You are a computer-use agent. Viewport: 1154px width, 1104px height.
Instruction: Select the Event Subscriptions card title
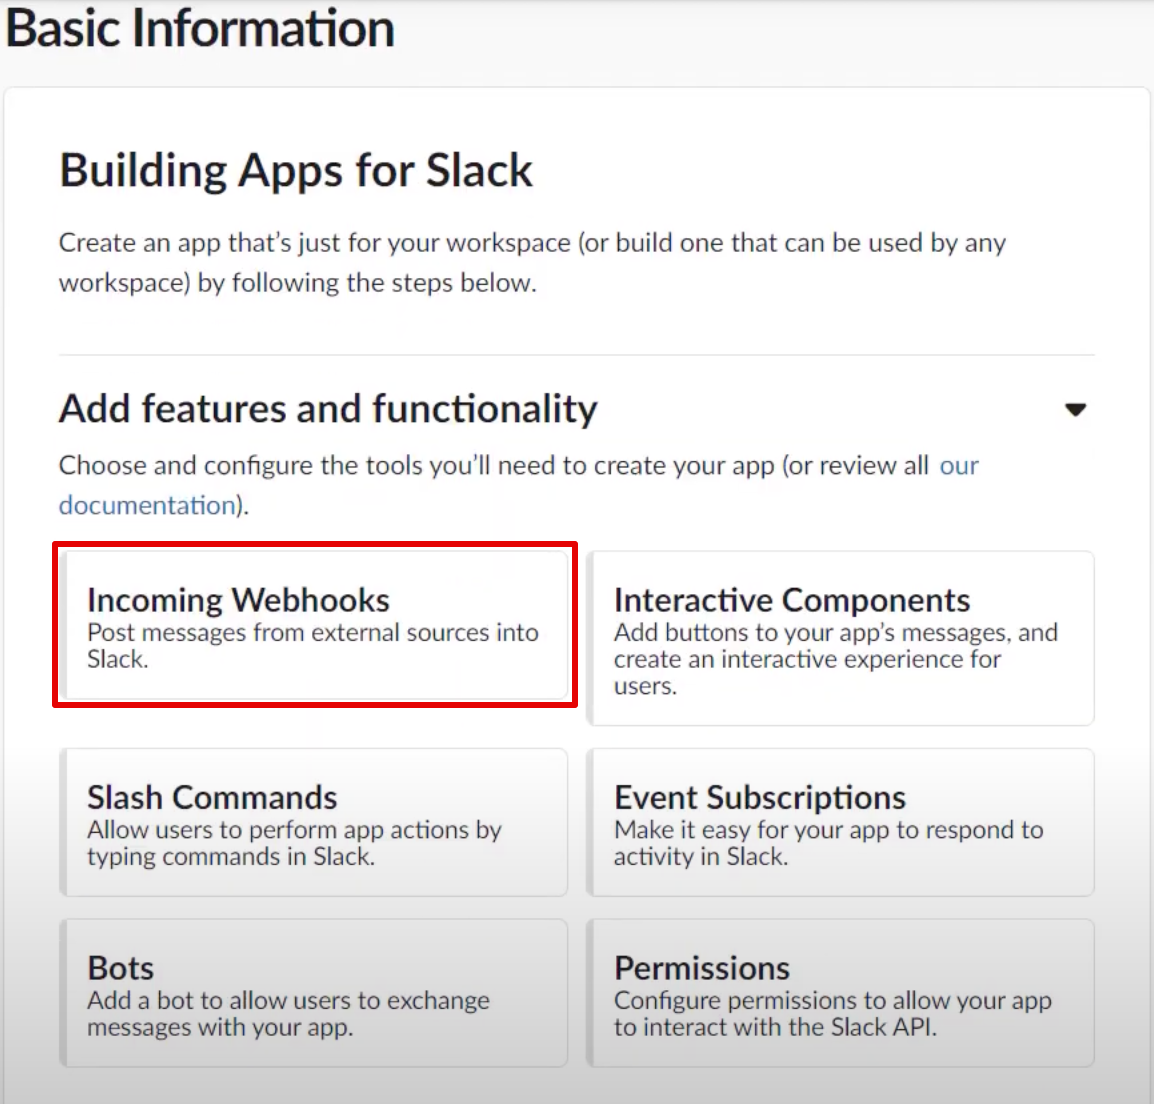click(760, 797)
